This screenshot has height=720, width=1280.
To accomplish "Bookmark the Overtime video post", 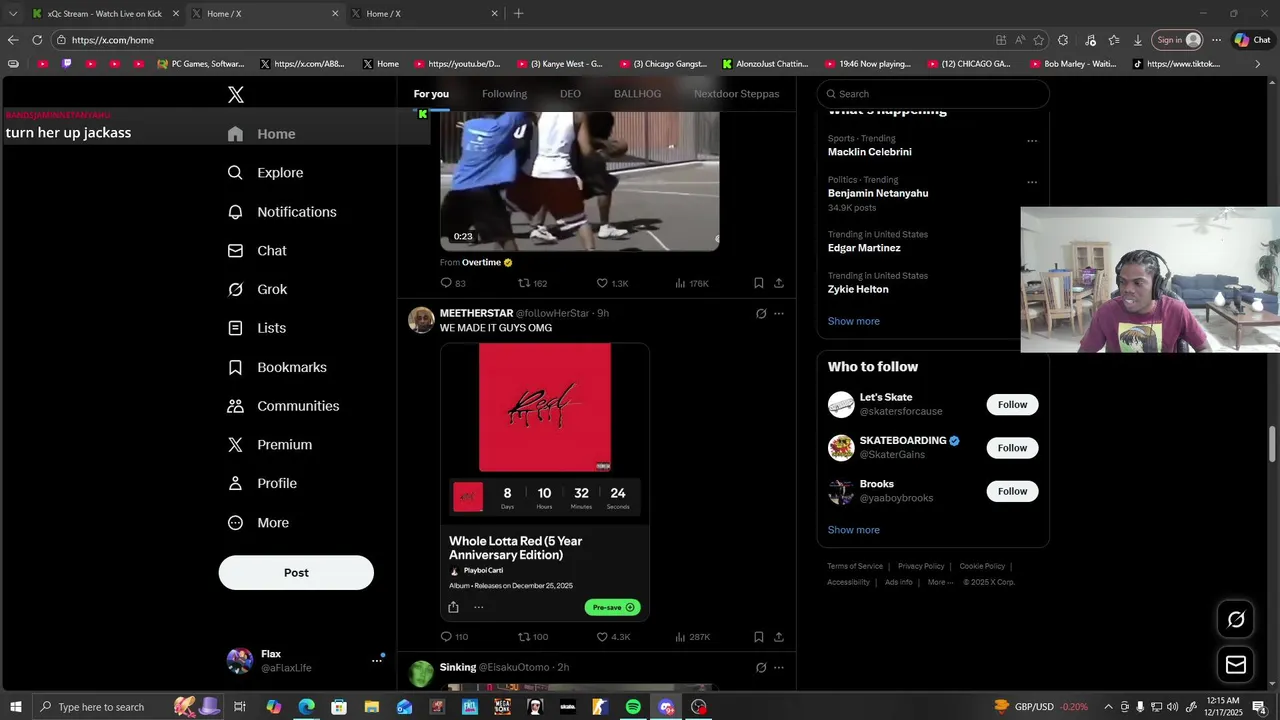I will (x=759, y=284).
